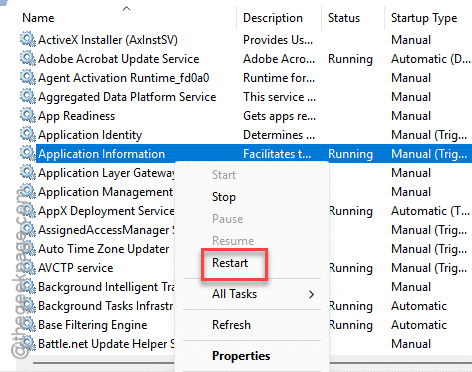Select the Base Filtering Engine service

point(93,325)
